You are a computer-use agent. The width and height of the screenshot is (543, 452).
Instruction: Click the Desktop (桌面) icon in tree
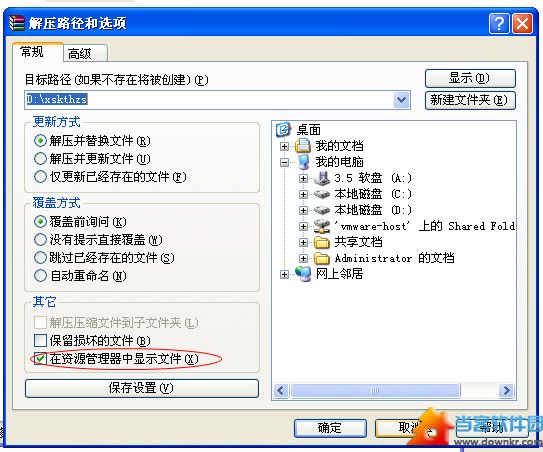(x=283, y=130)
